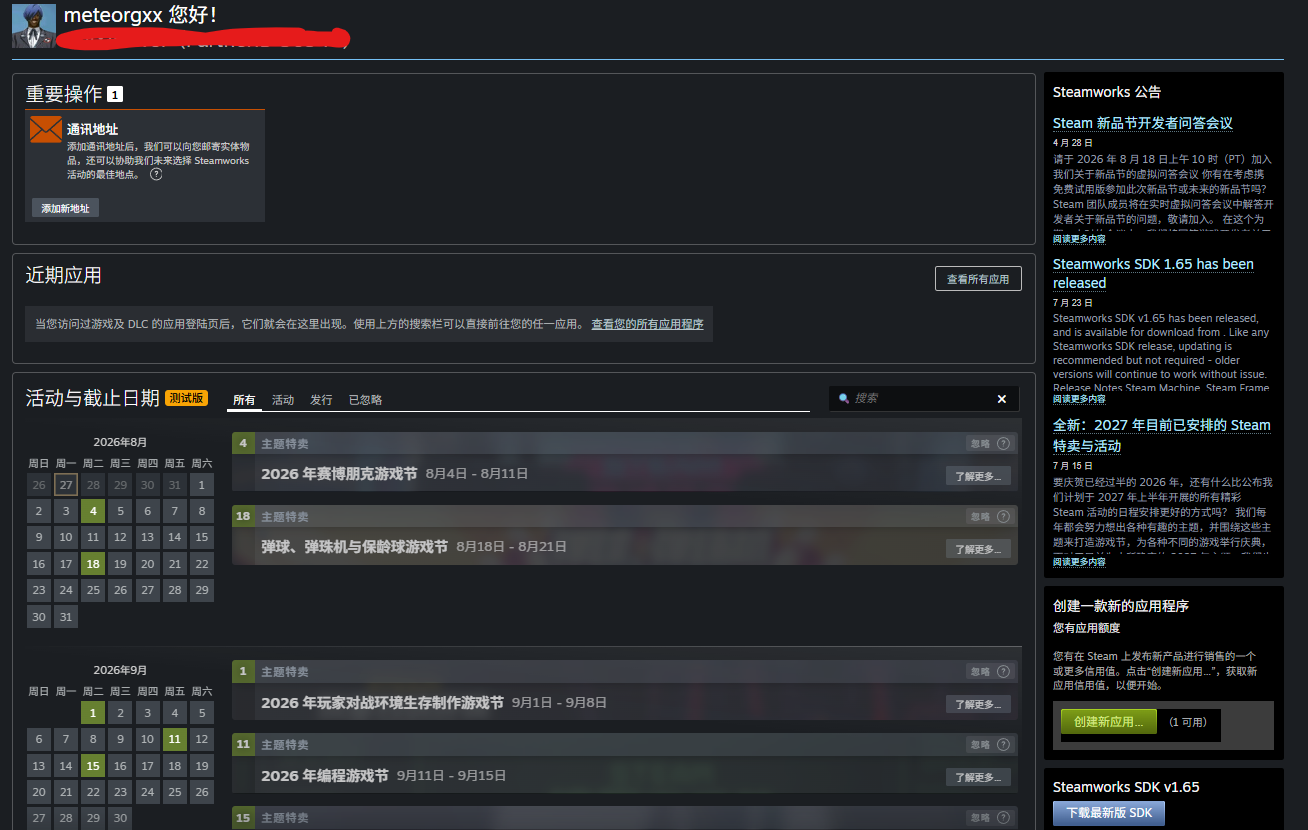Click 了解更多 for 弹球、弹珠机与保龄球游戏节
Viewport: 1308px width, 830px height.
[x=978, y=549]
